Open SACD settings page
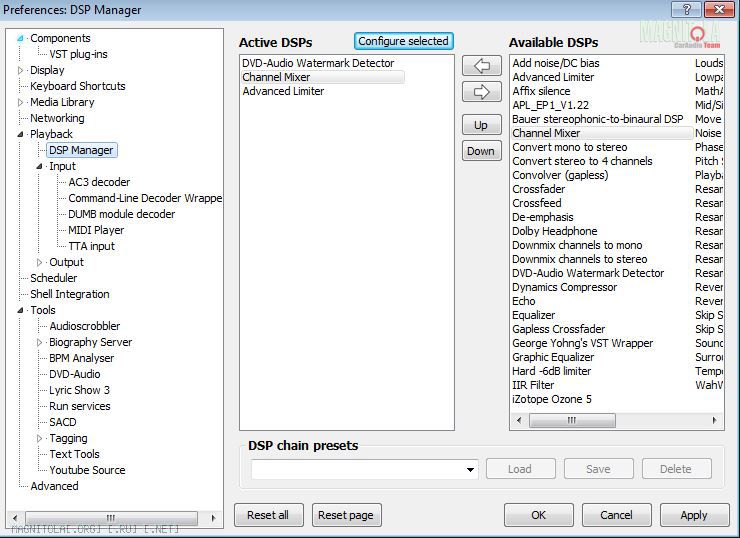 62,422
